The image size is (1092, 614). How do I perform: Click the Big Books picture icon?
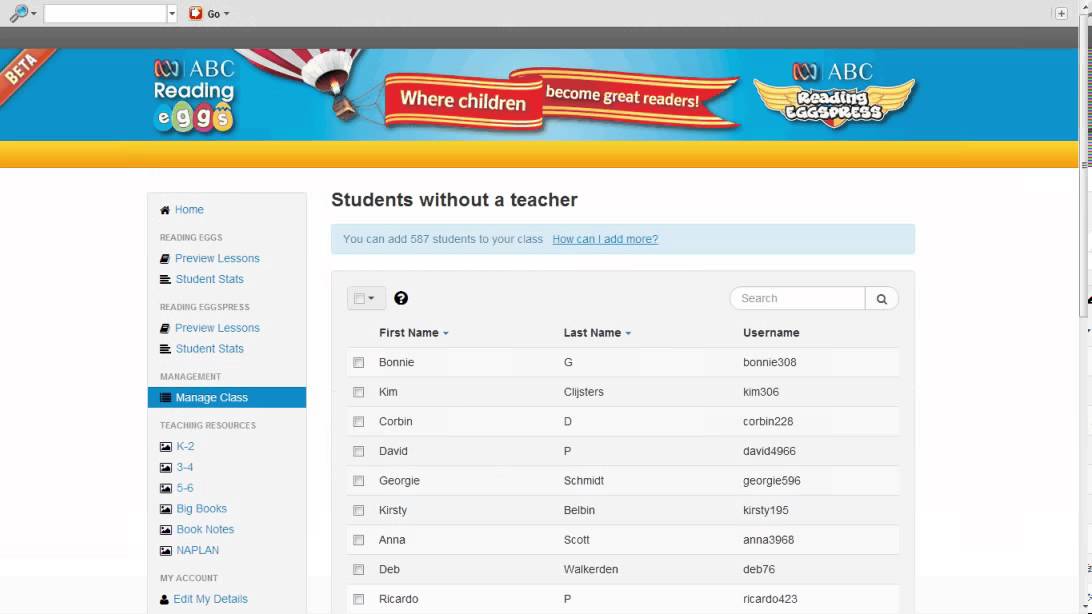pos(166,509)
